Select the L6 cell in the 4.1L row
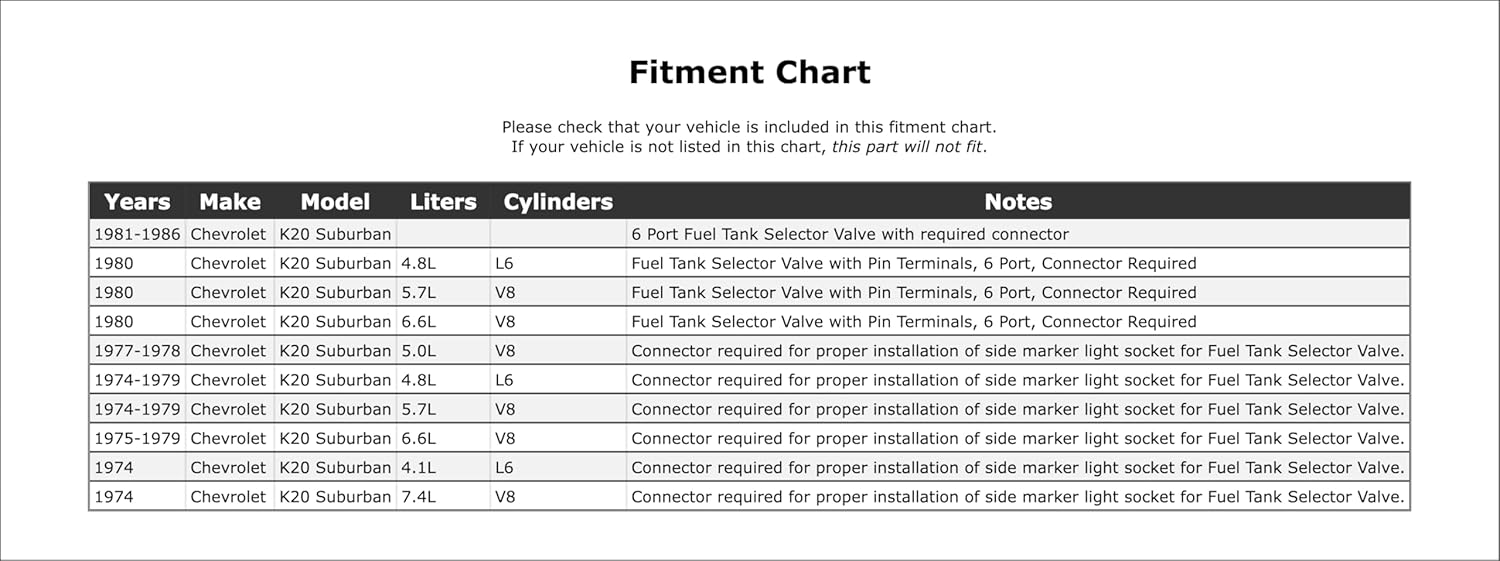1500x561 pixels. (x=506, y=467)
